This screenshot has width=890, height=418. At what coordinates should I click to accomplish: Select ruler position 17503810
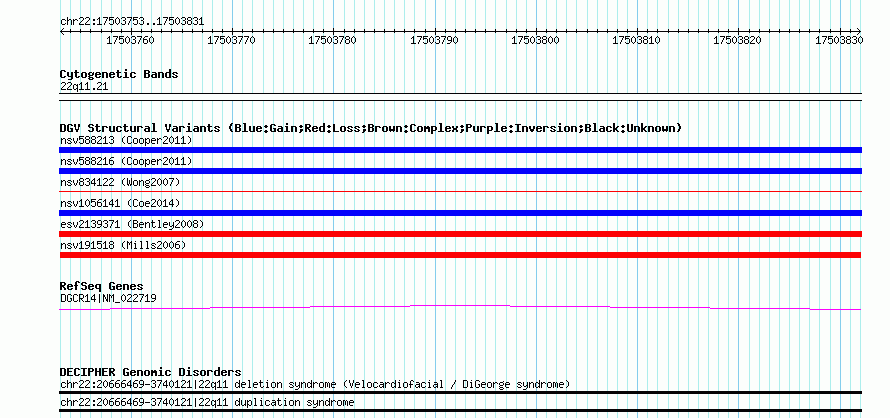[x=636, y=40]
